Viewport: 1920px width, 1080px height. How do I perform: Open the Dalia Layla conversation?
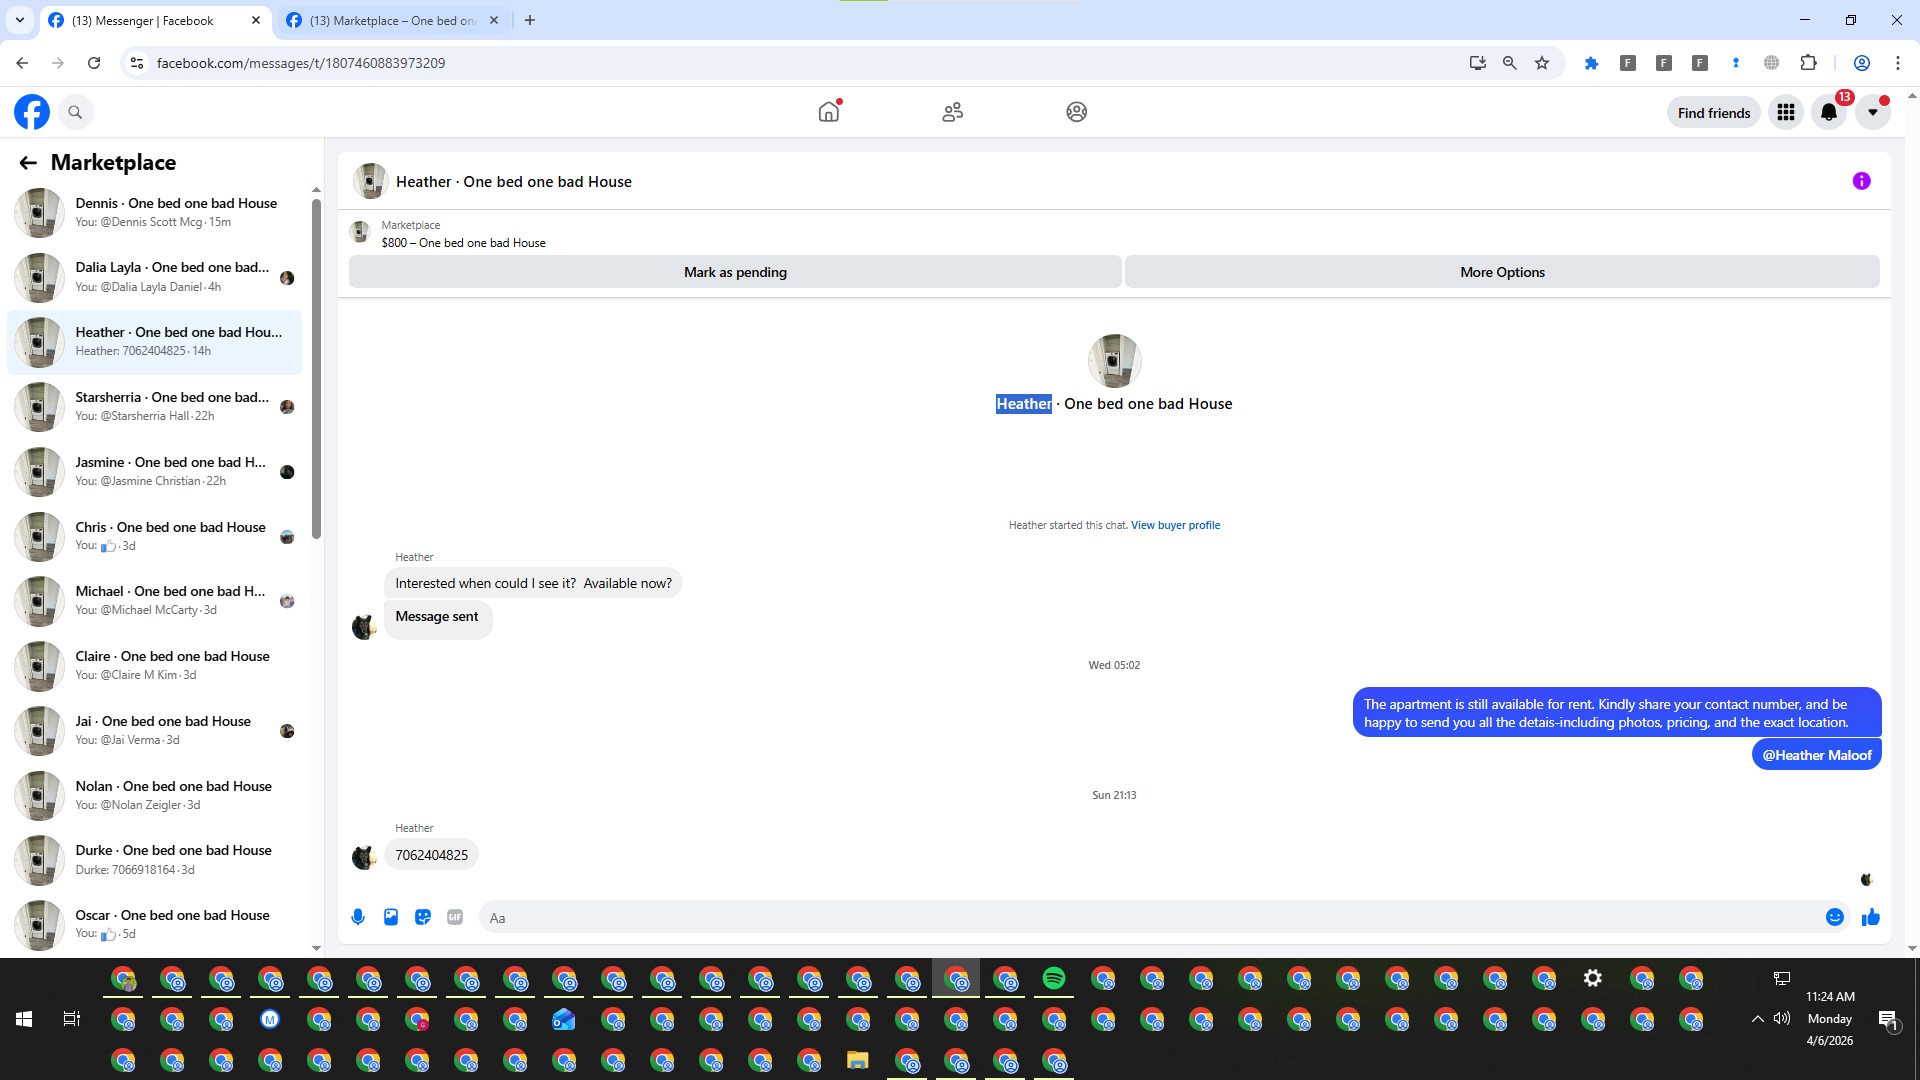[x=155, y=277]
